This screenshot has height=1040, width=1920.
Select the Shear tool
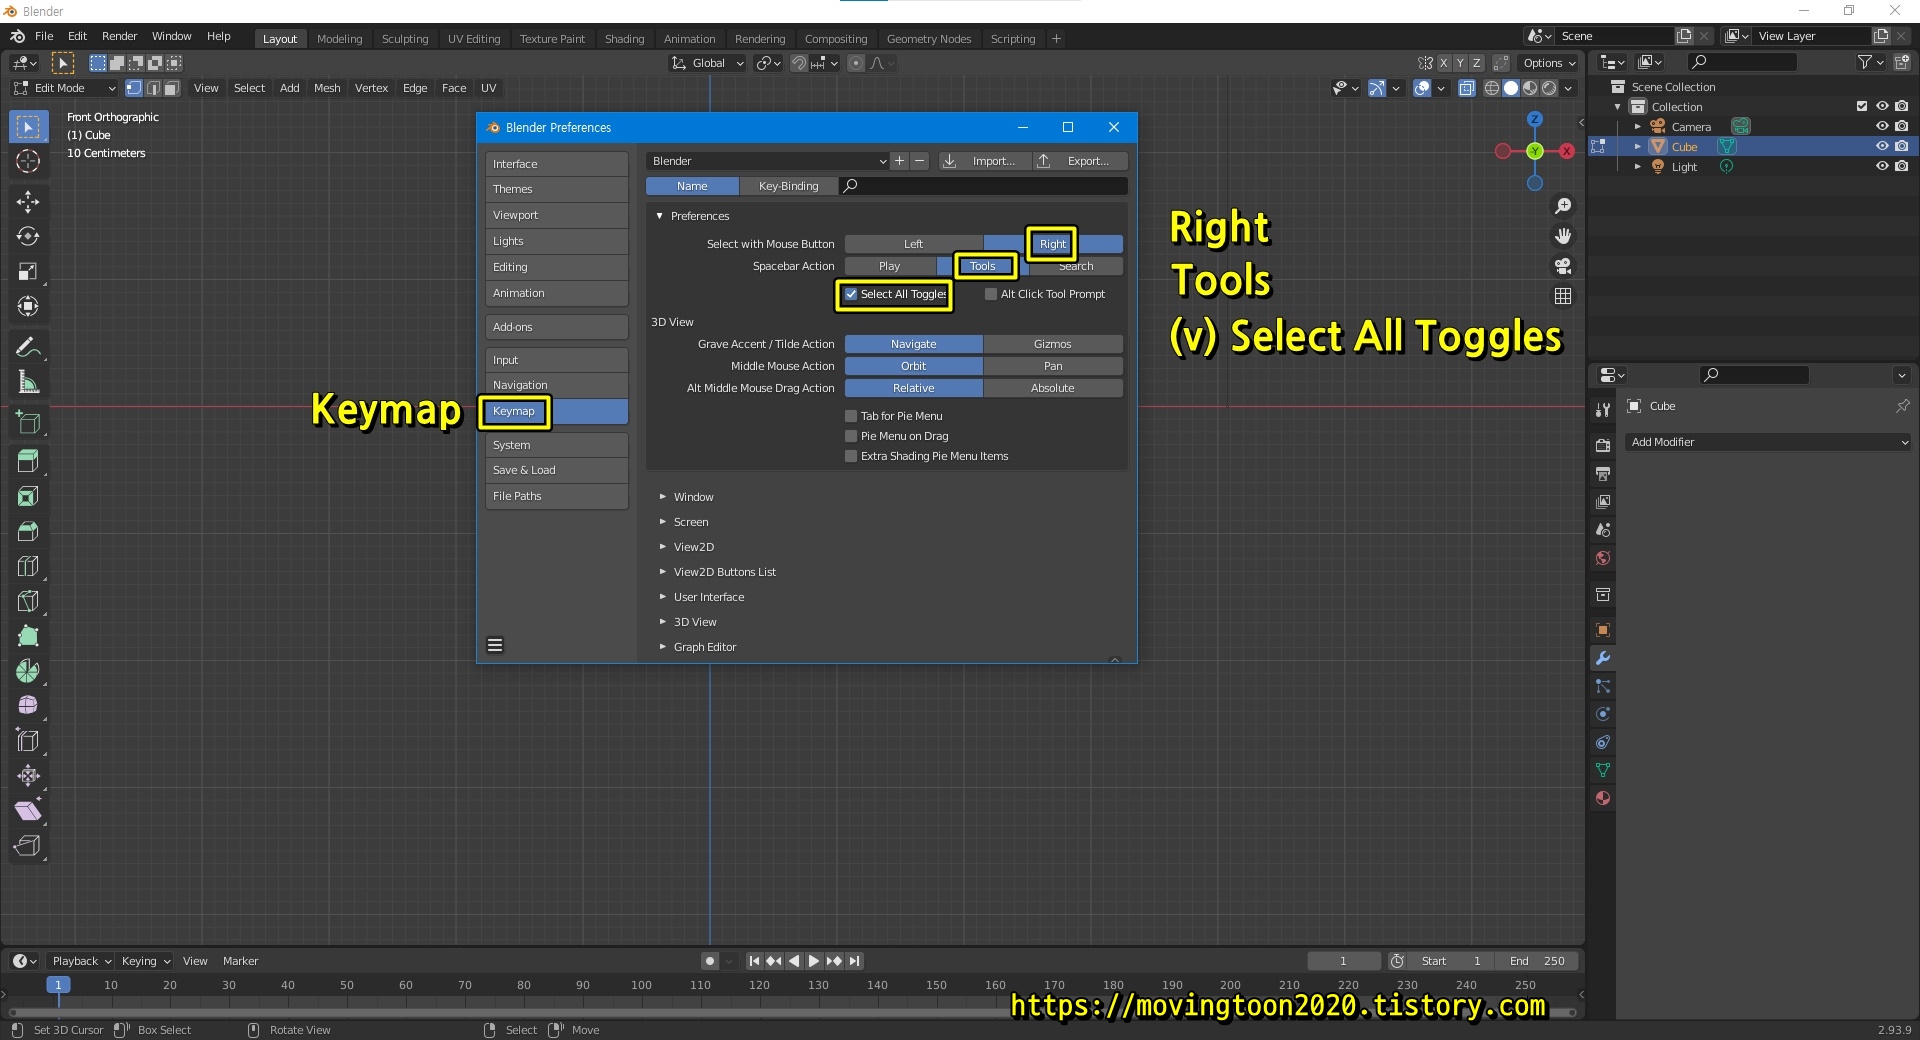(x=28, y=811)
